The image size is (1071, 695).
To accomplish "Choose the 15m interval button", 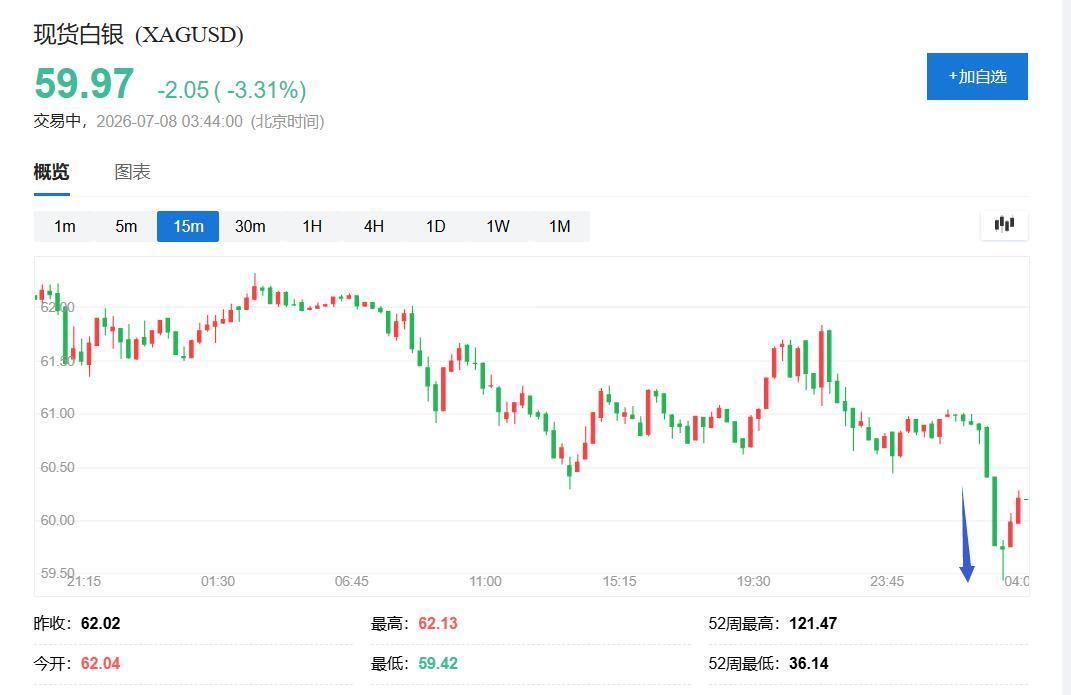I will 188,227.
